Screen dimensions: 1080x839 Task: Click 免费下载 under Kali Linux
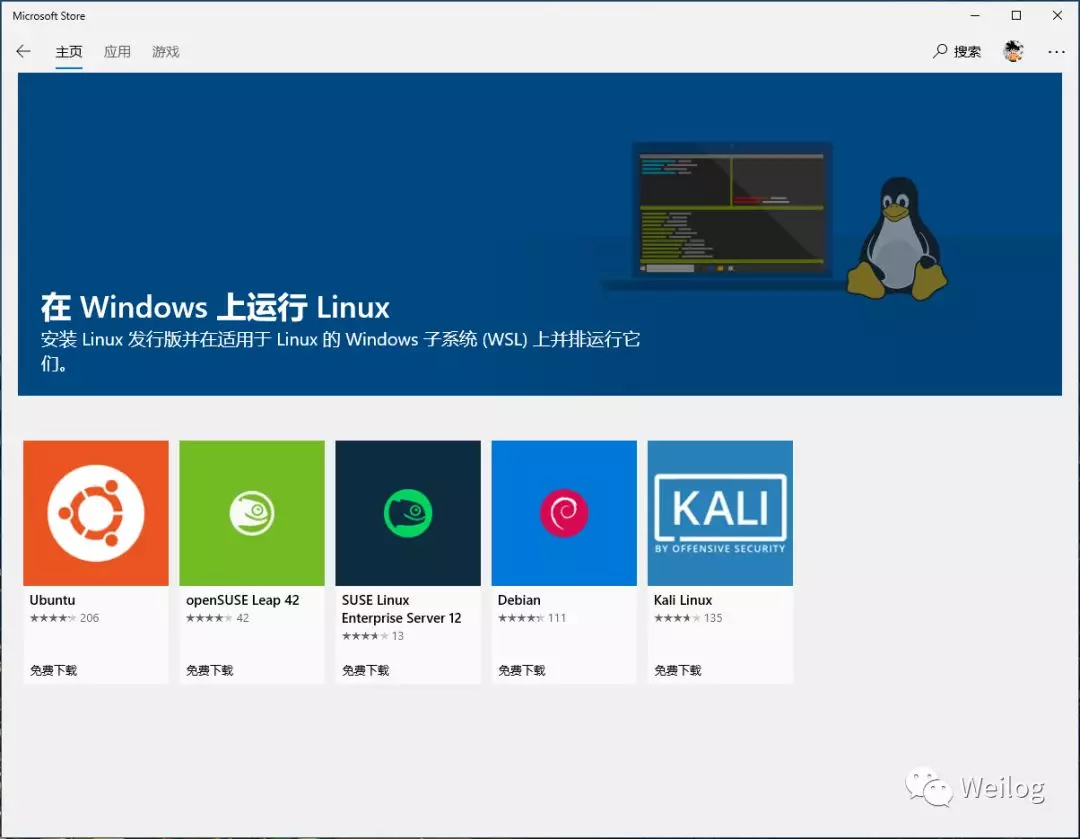click(x=678, y=670)
